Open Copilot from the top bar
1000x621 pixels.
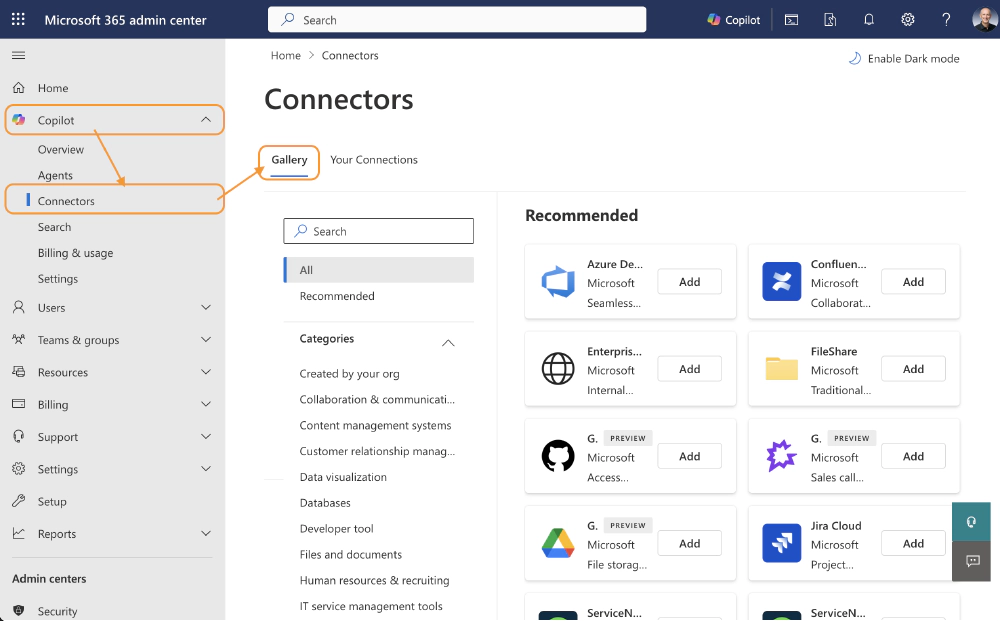[733, 20]
